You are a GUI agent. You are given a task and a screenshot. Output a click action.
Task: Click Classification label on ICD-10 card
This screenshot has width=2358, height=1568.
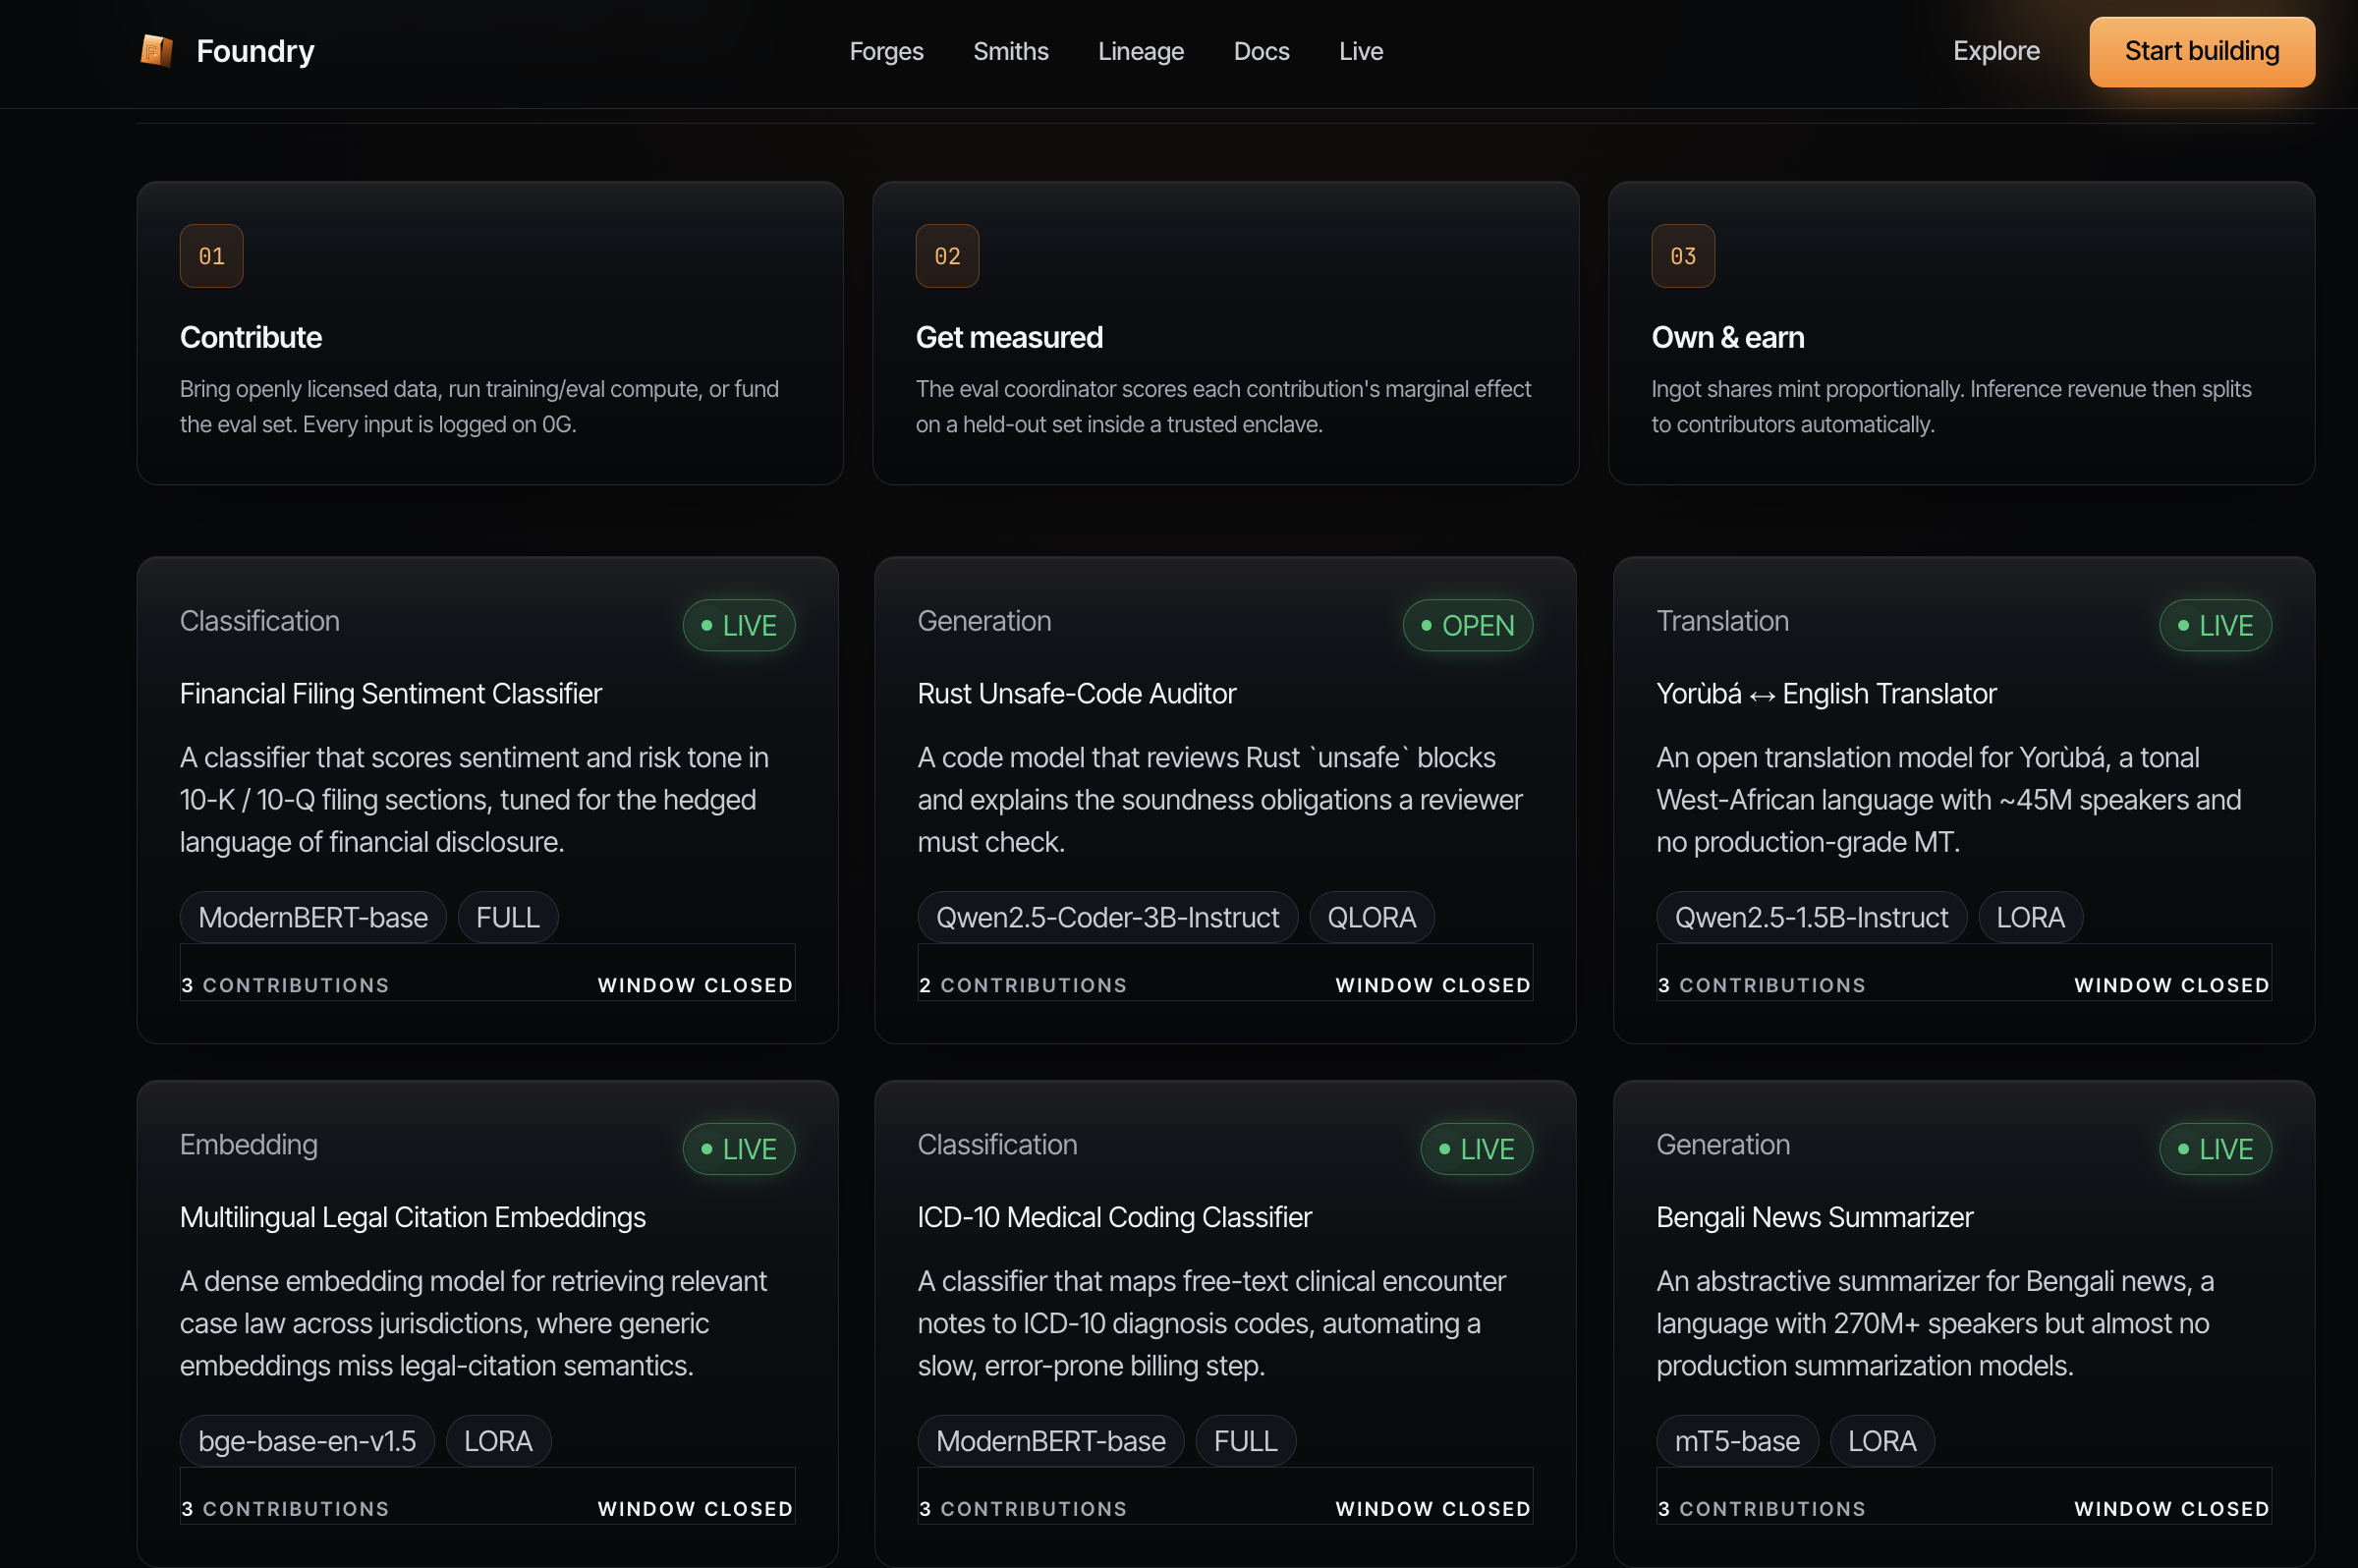(x=997, y=1145)
